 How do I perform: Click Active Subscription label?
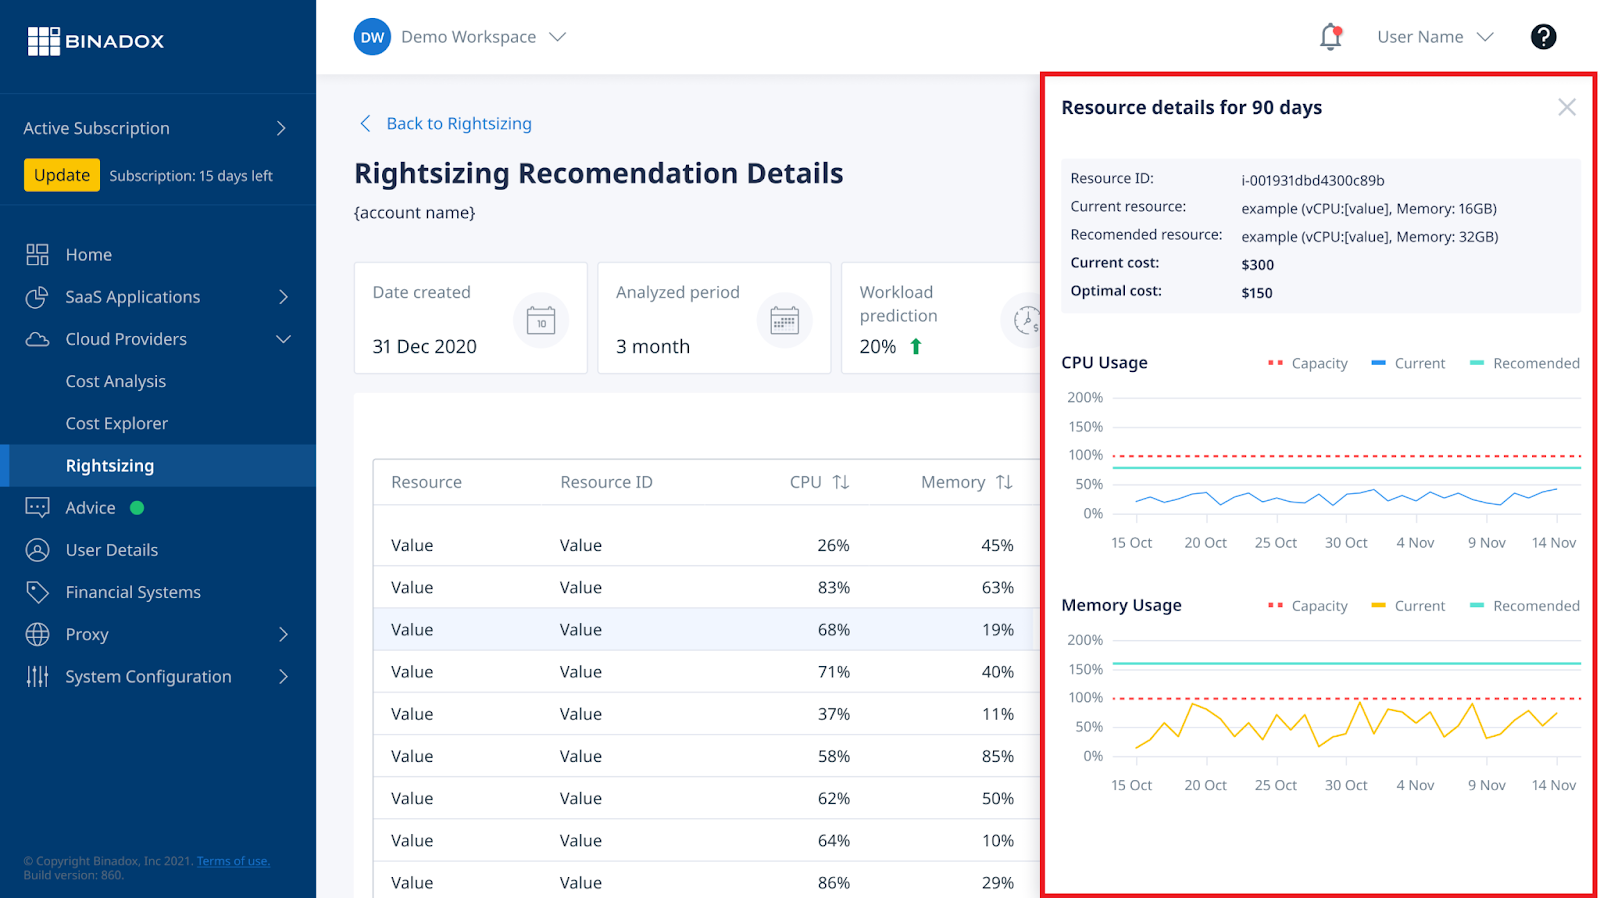[x=96, y=128]
